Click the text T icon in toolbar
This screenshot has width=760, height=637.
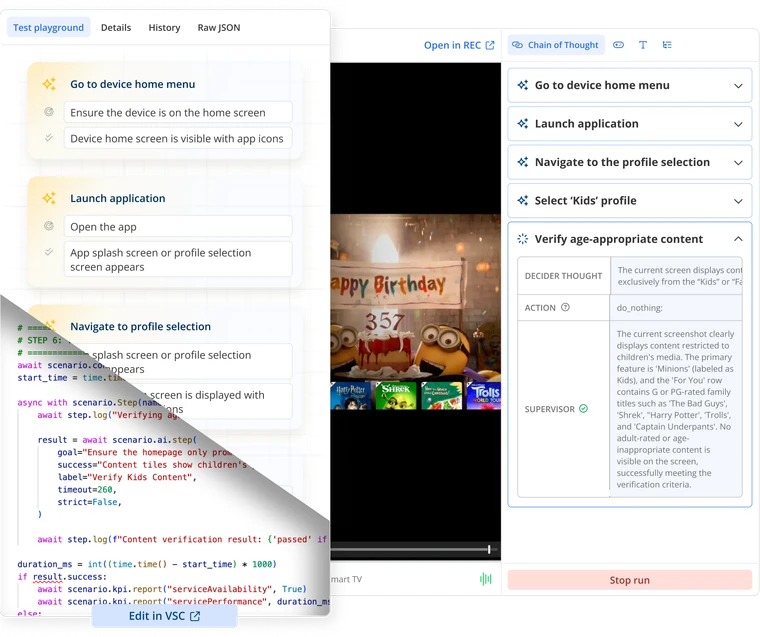pyautogui.click(x=643, y=45)
